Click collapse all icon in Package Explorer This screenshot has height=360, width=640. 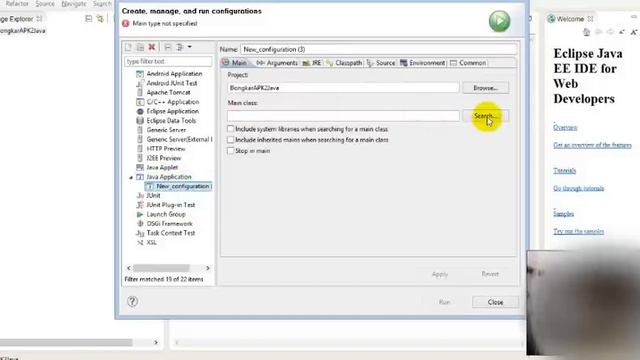(x=89, y=19)
